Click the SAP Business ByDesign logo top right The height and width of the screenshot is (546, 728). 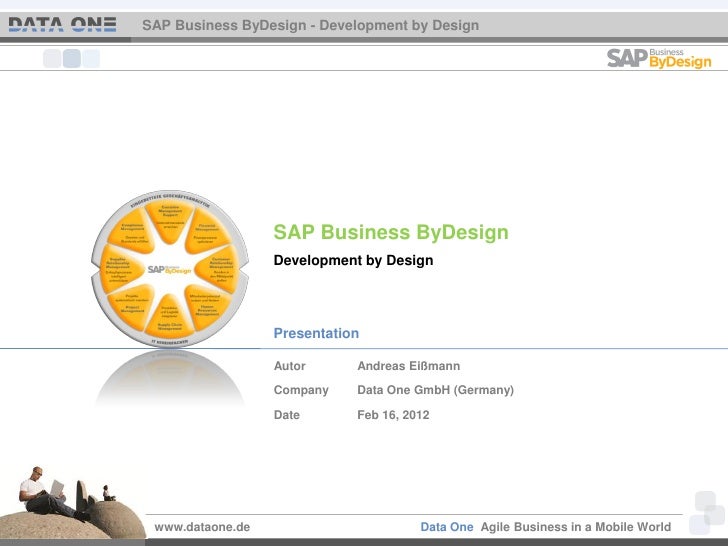(659, 58)
